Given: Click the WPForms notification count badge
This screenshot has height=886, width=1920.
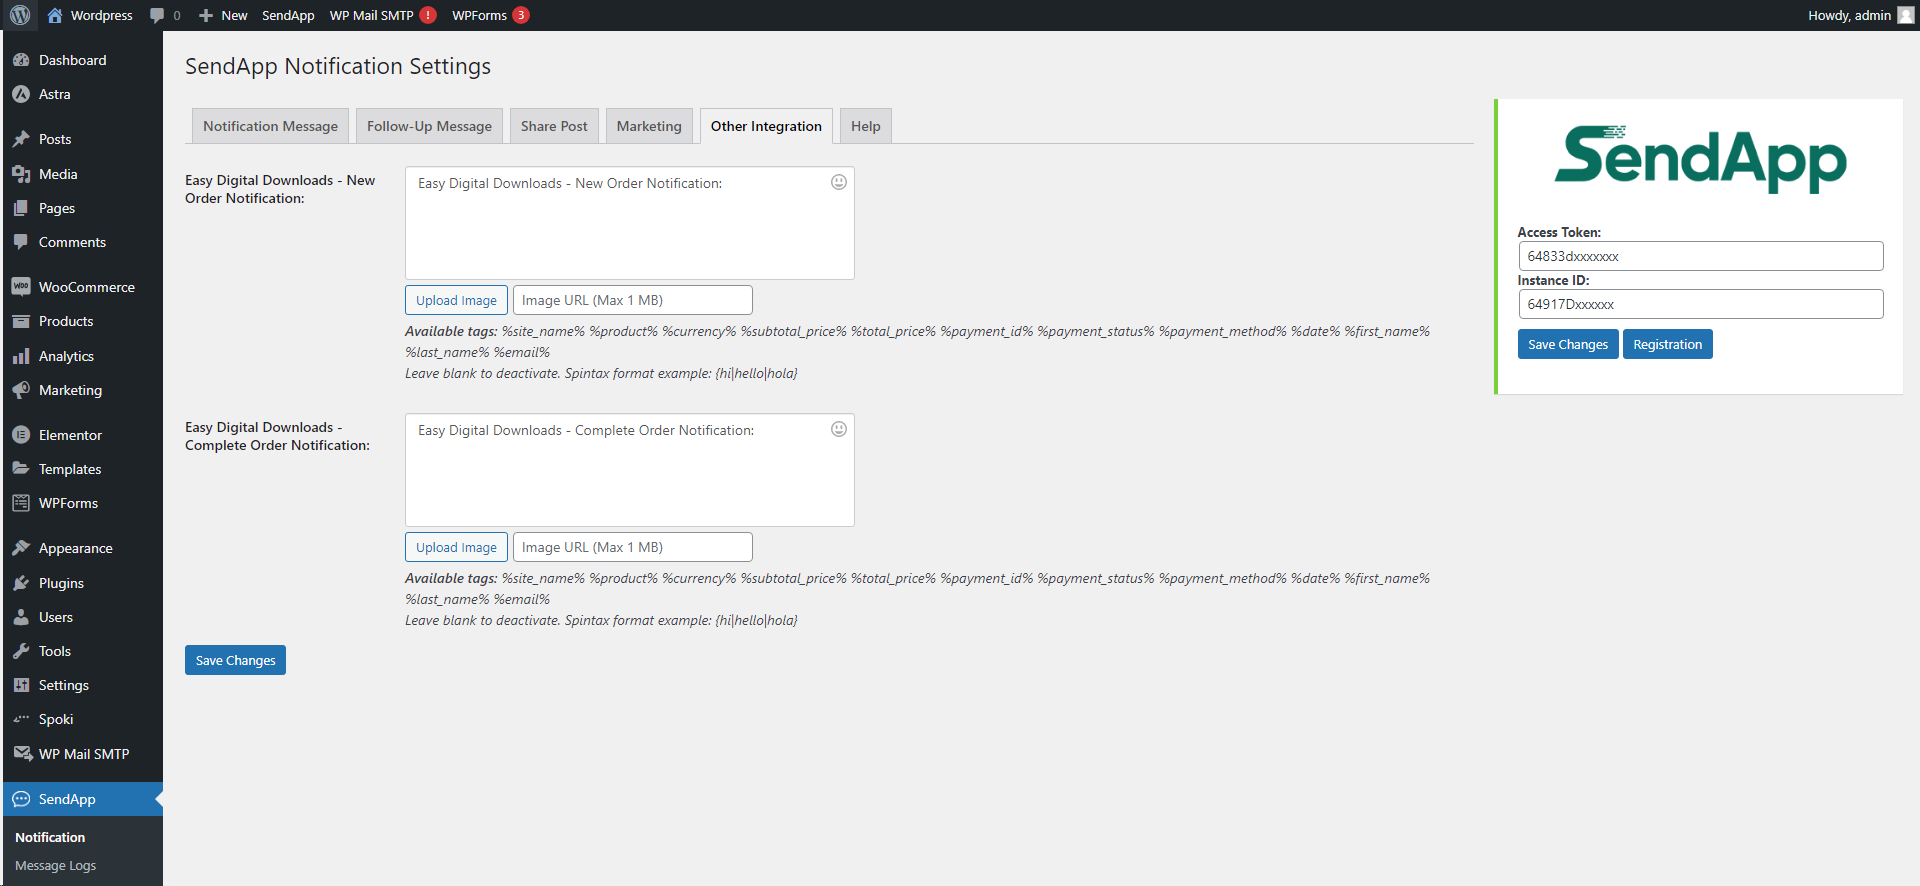Looking at the screenshot, I should tap(521, 15).
